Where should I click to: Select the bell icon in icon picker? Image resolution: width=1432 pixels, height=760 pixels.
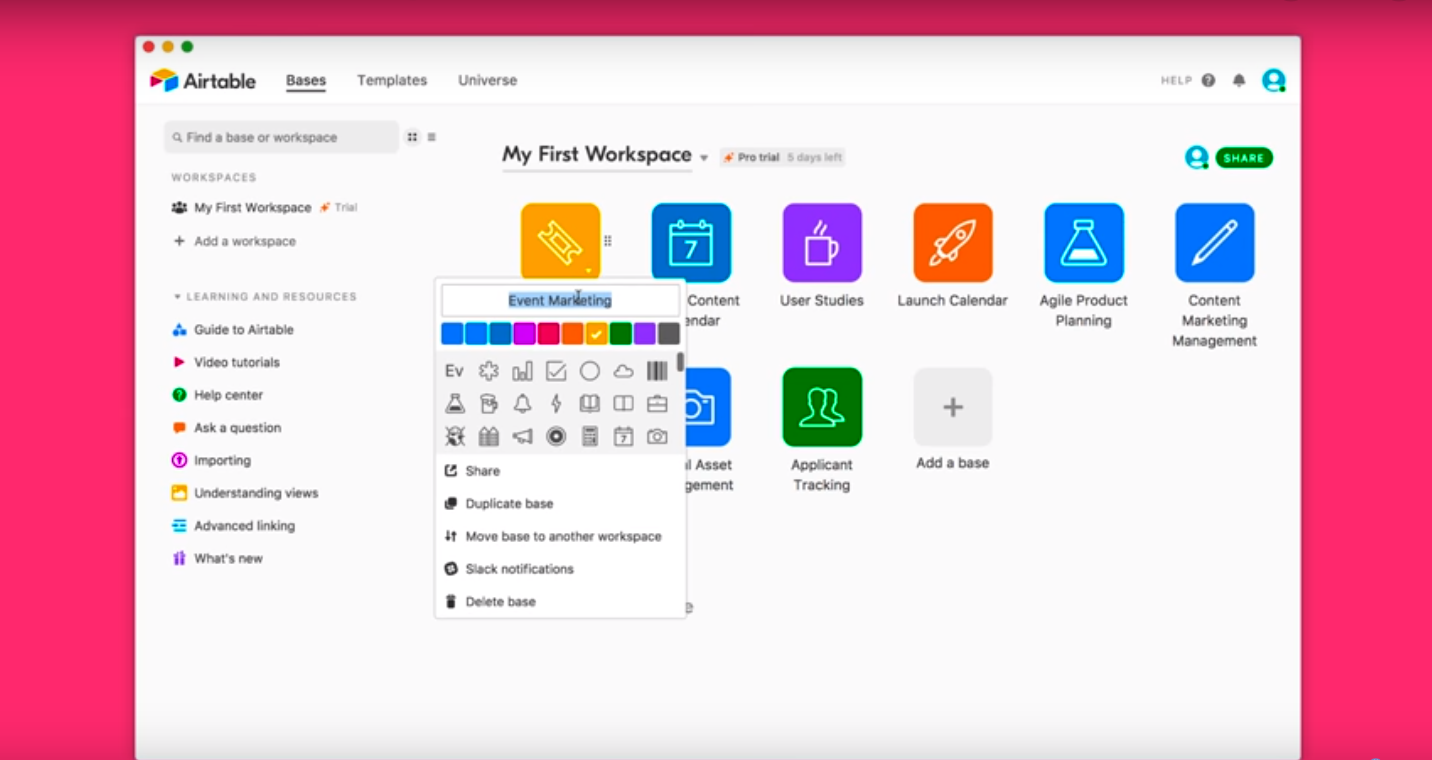point(522,404)
